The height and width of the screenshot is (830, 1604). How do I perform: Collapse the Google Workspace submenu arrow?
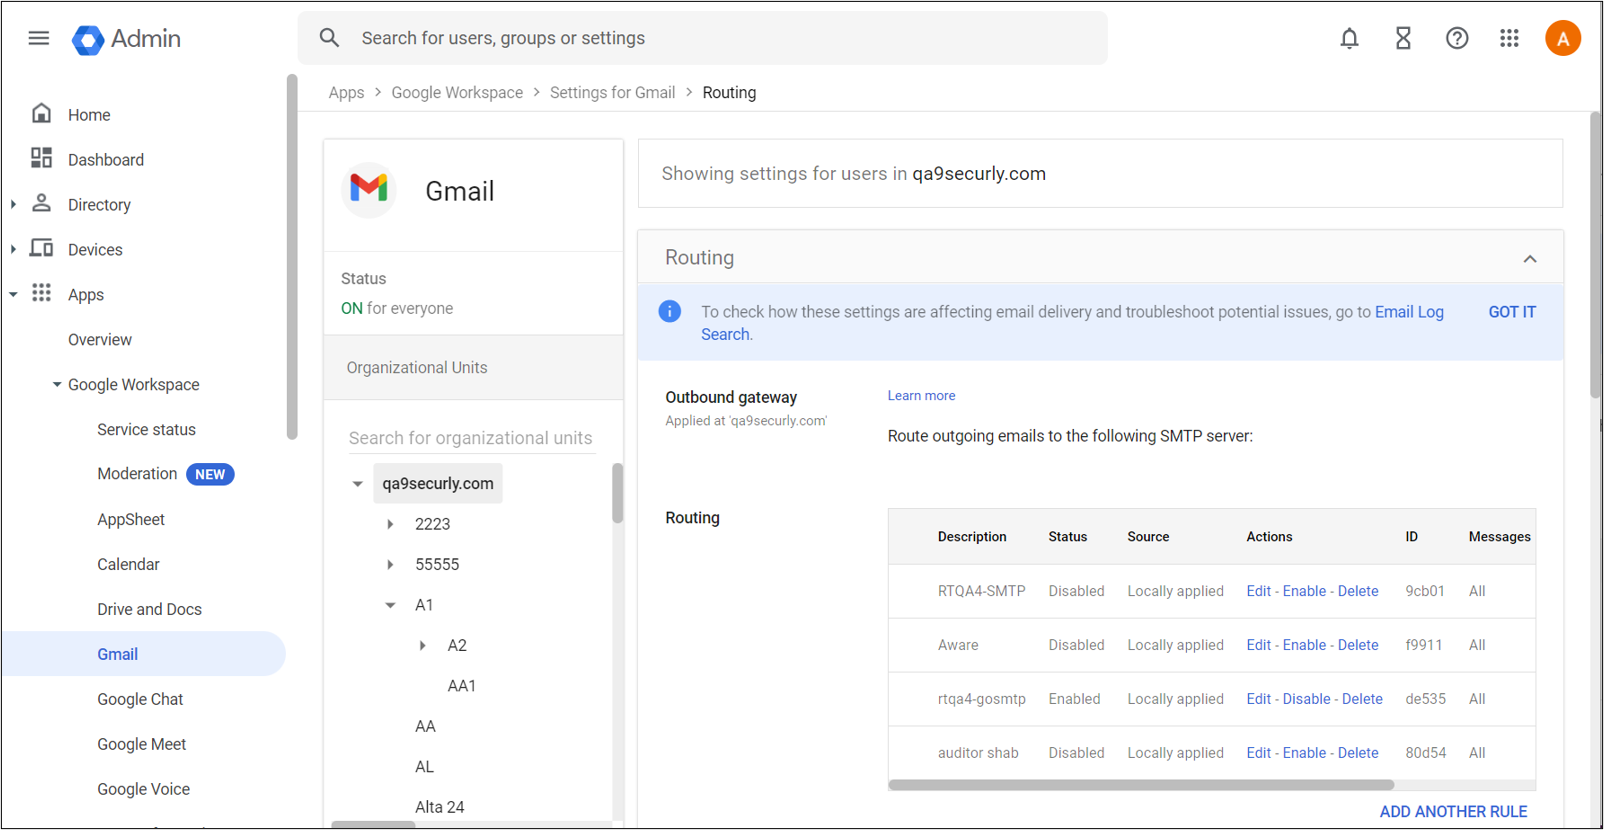56,384
